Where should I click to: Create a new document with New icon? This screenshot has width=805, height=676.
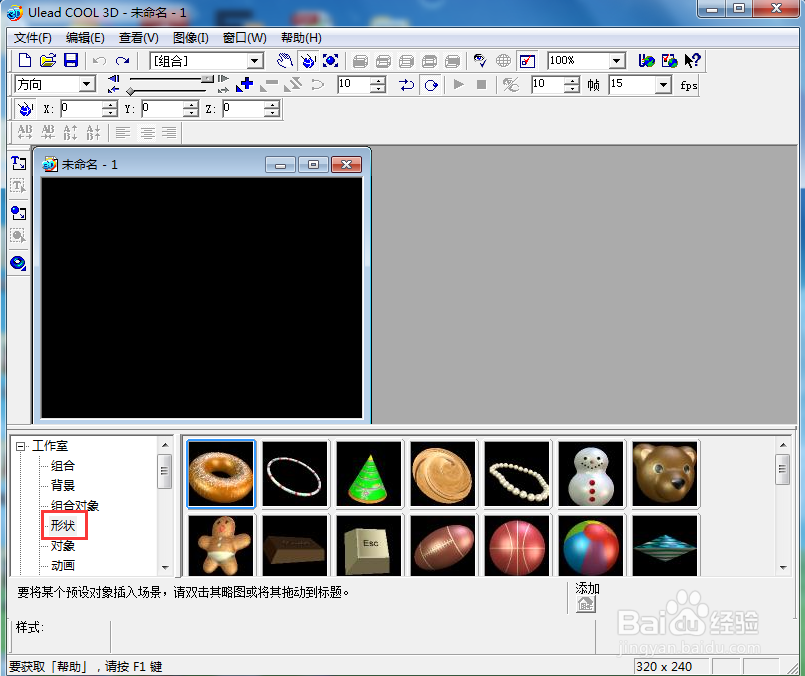click(x=25, y=61)
